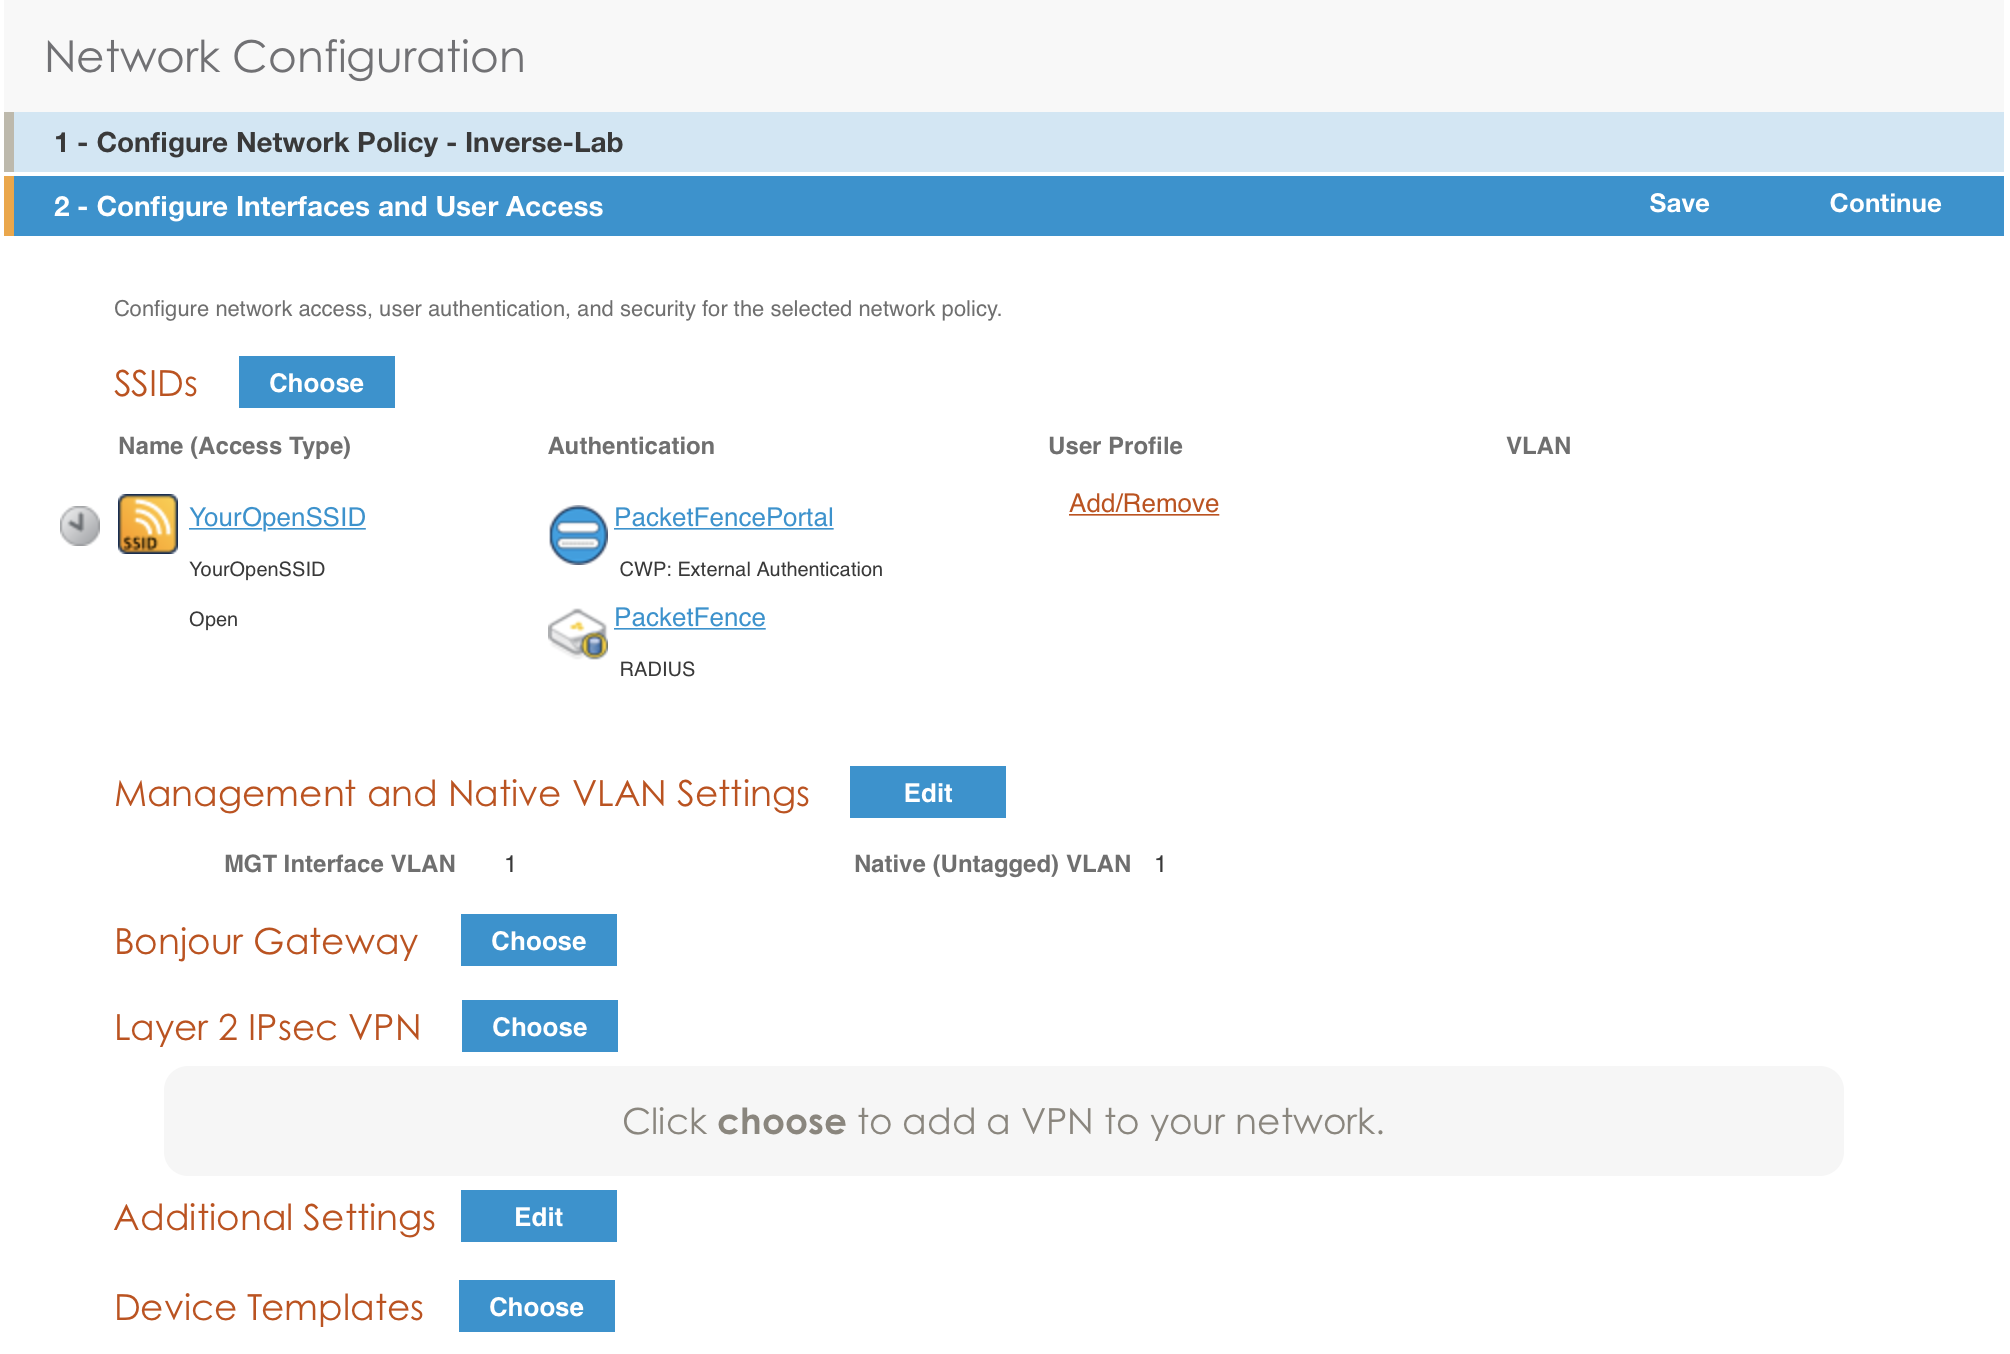Click Choose button next to SSIDs

pos(316,382)
